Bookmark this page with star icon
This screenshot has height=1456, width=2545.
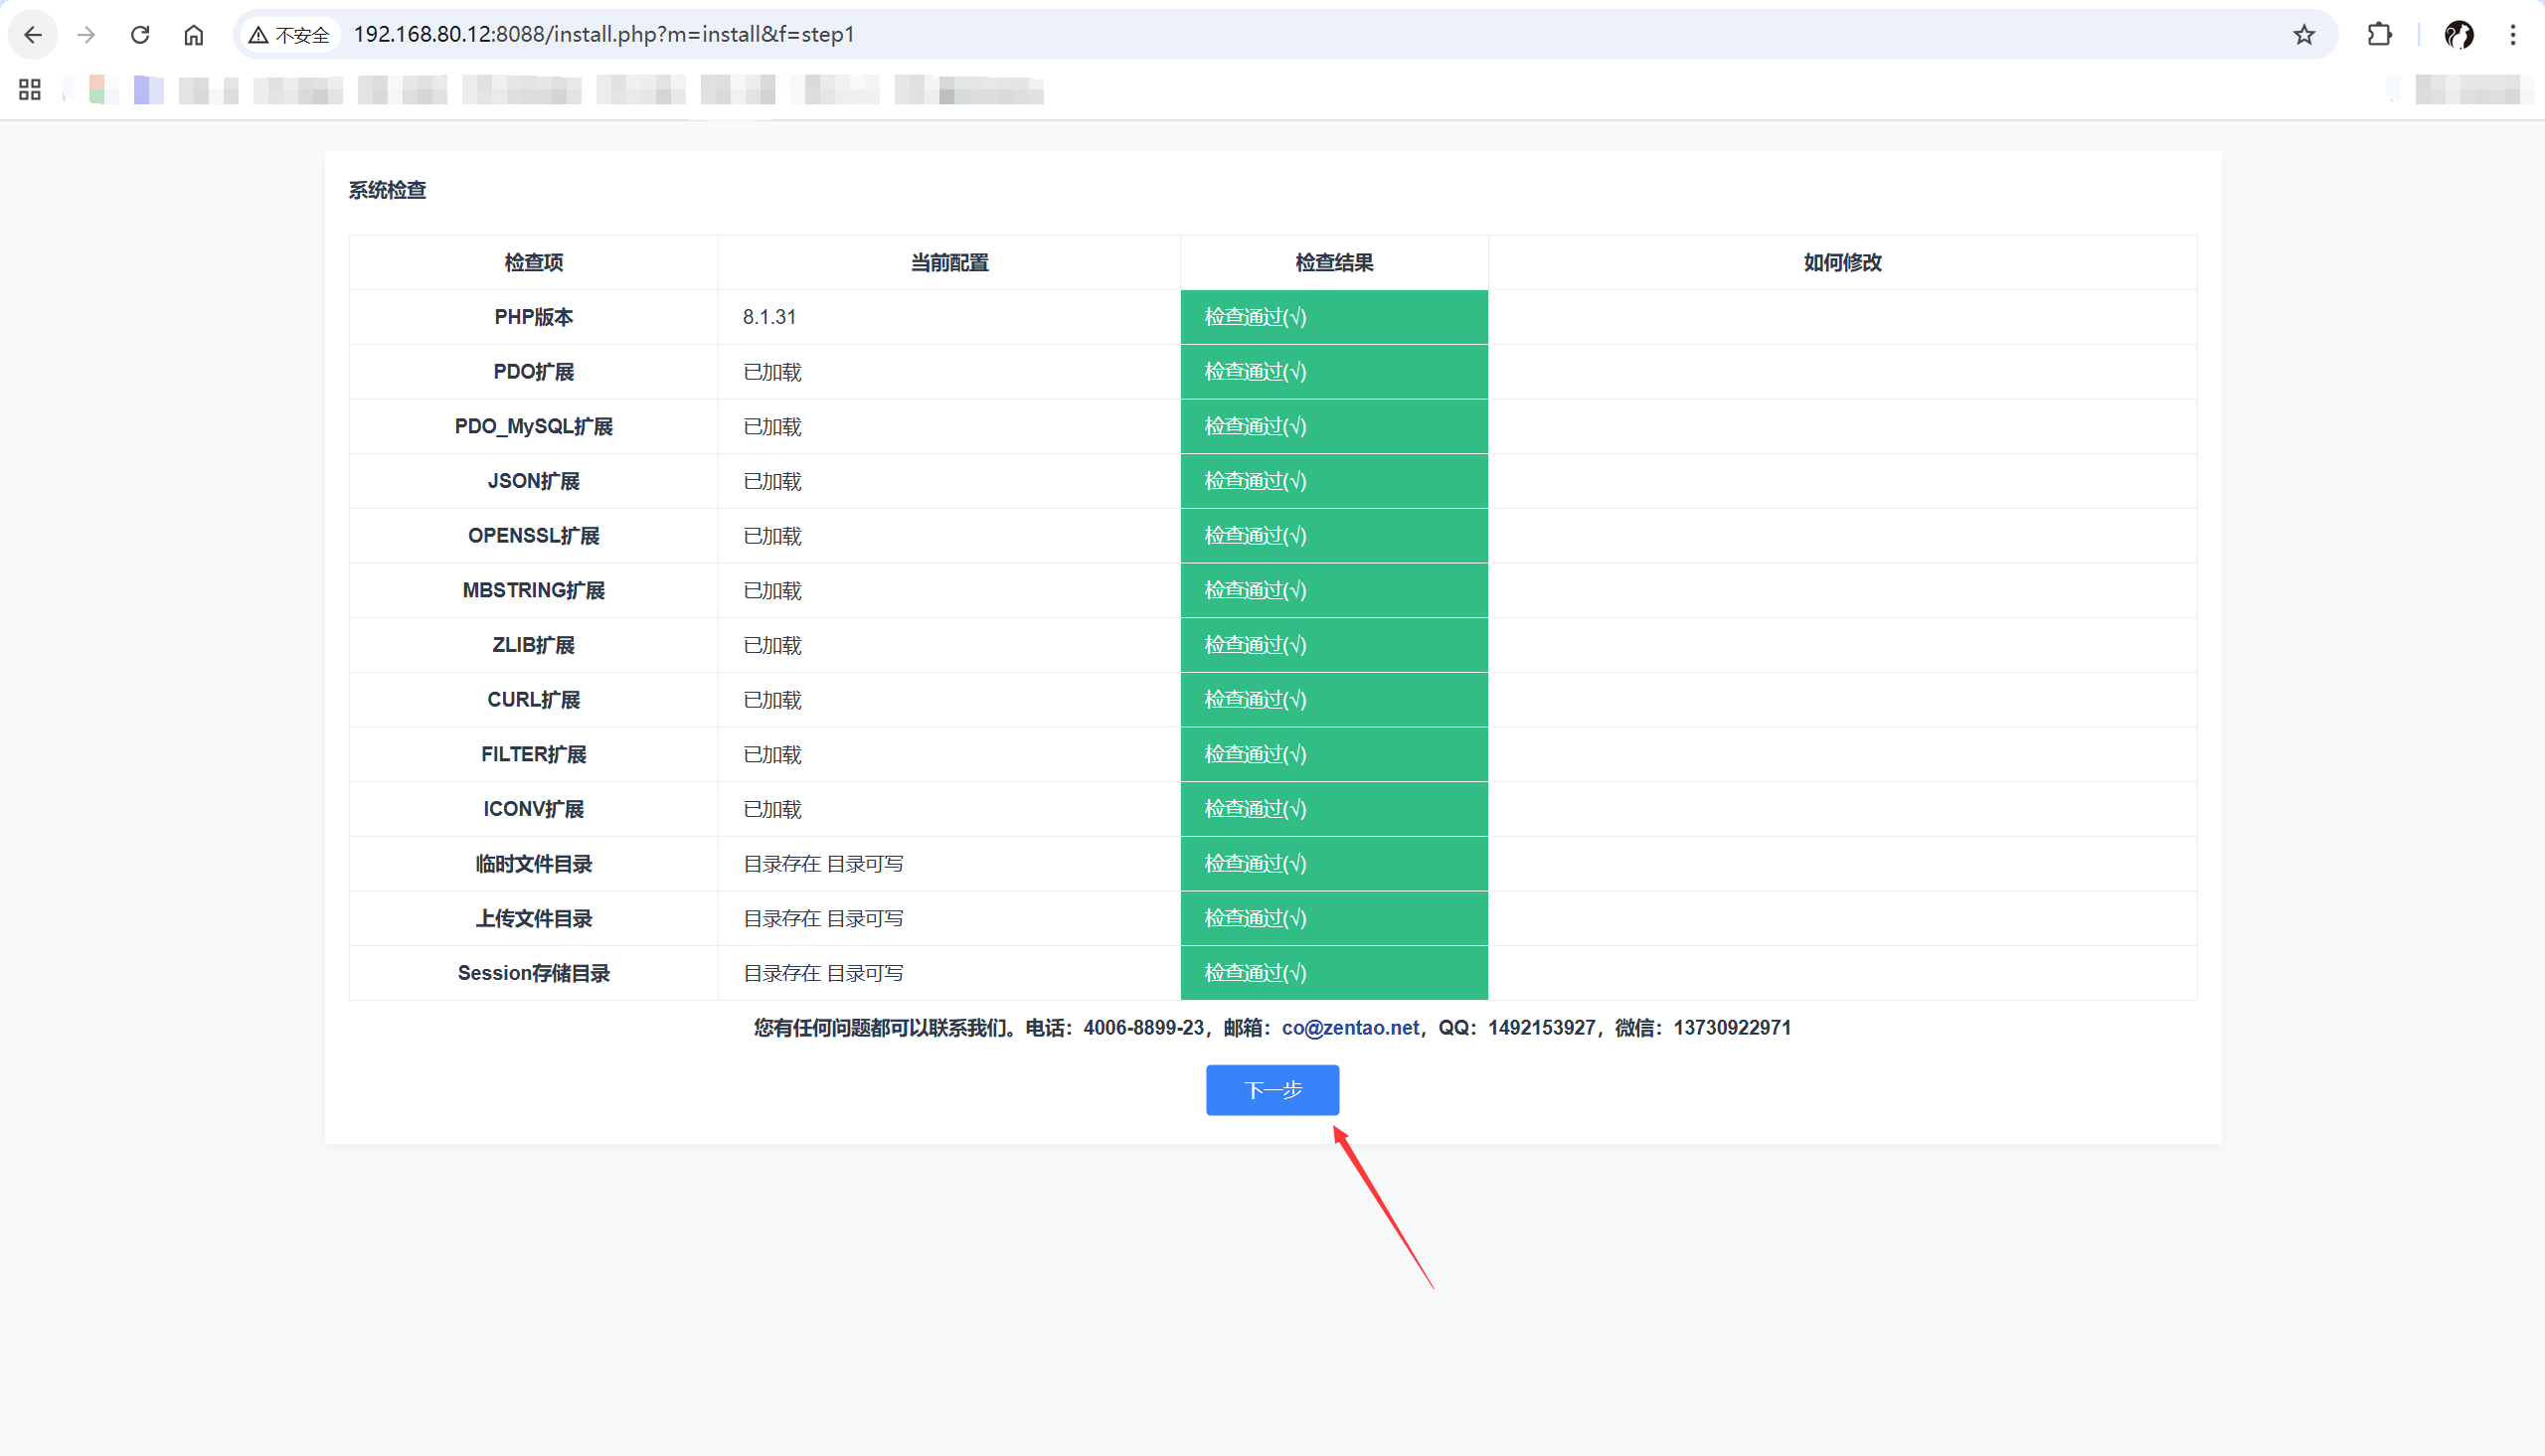(2304, 35)
